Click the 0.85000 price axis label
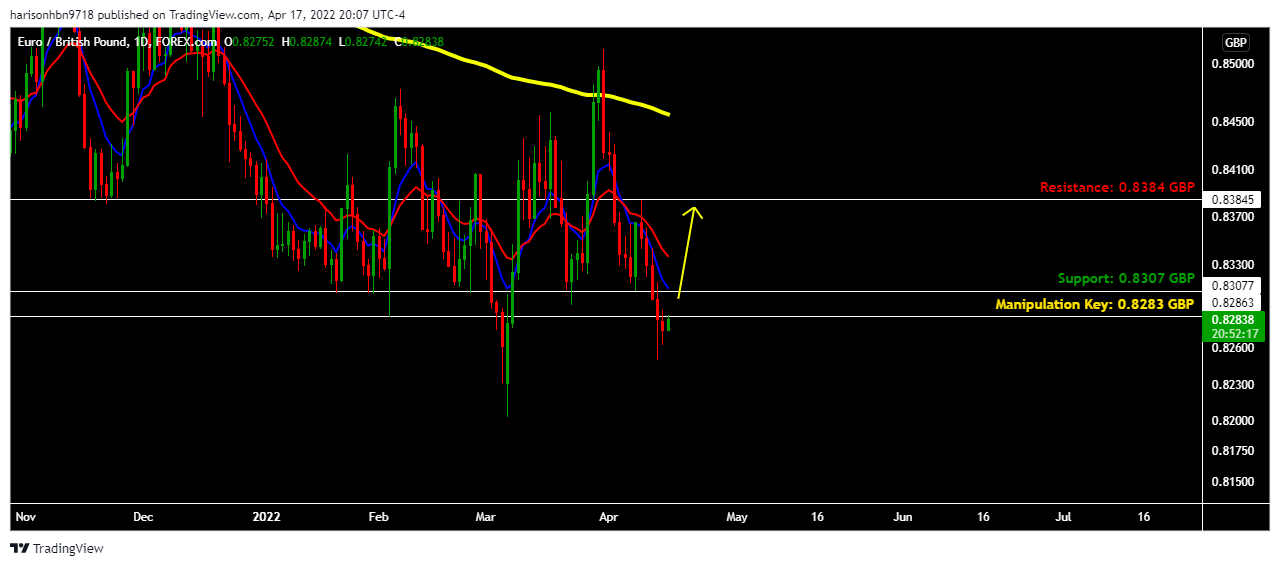1280x566 pixels. click(x=1232, y=64)
